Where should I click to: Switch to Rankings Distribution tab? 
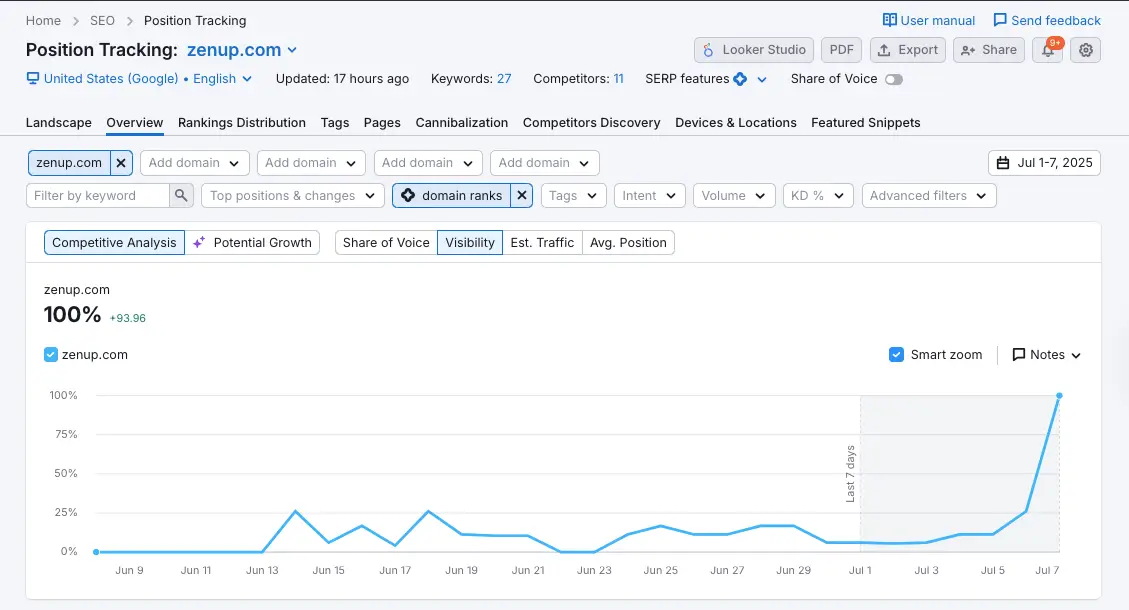(x=242, y=122)
